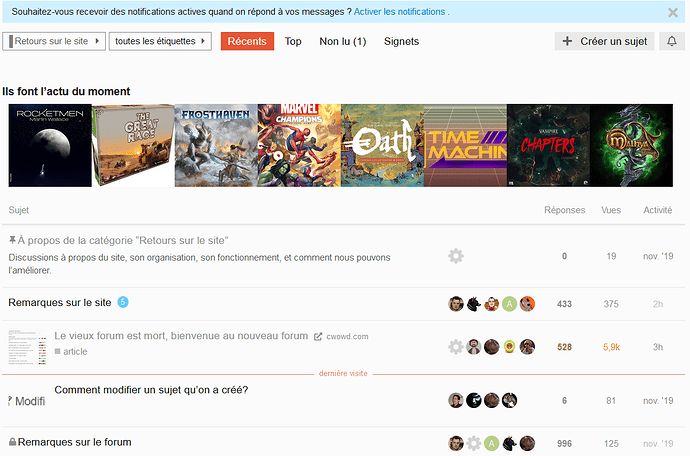Click the Créer un sujet button

click(x=604, y=41)
